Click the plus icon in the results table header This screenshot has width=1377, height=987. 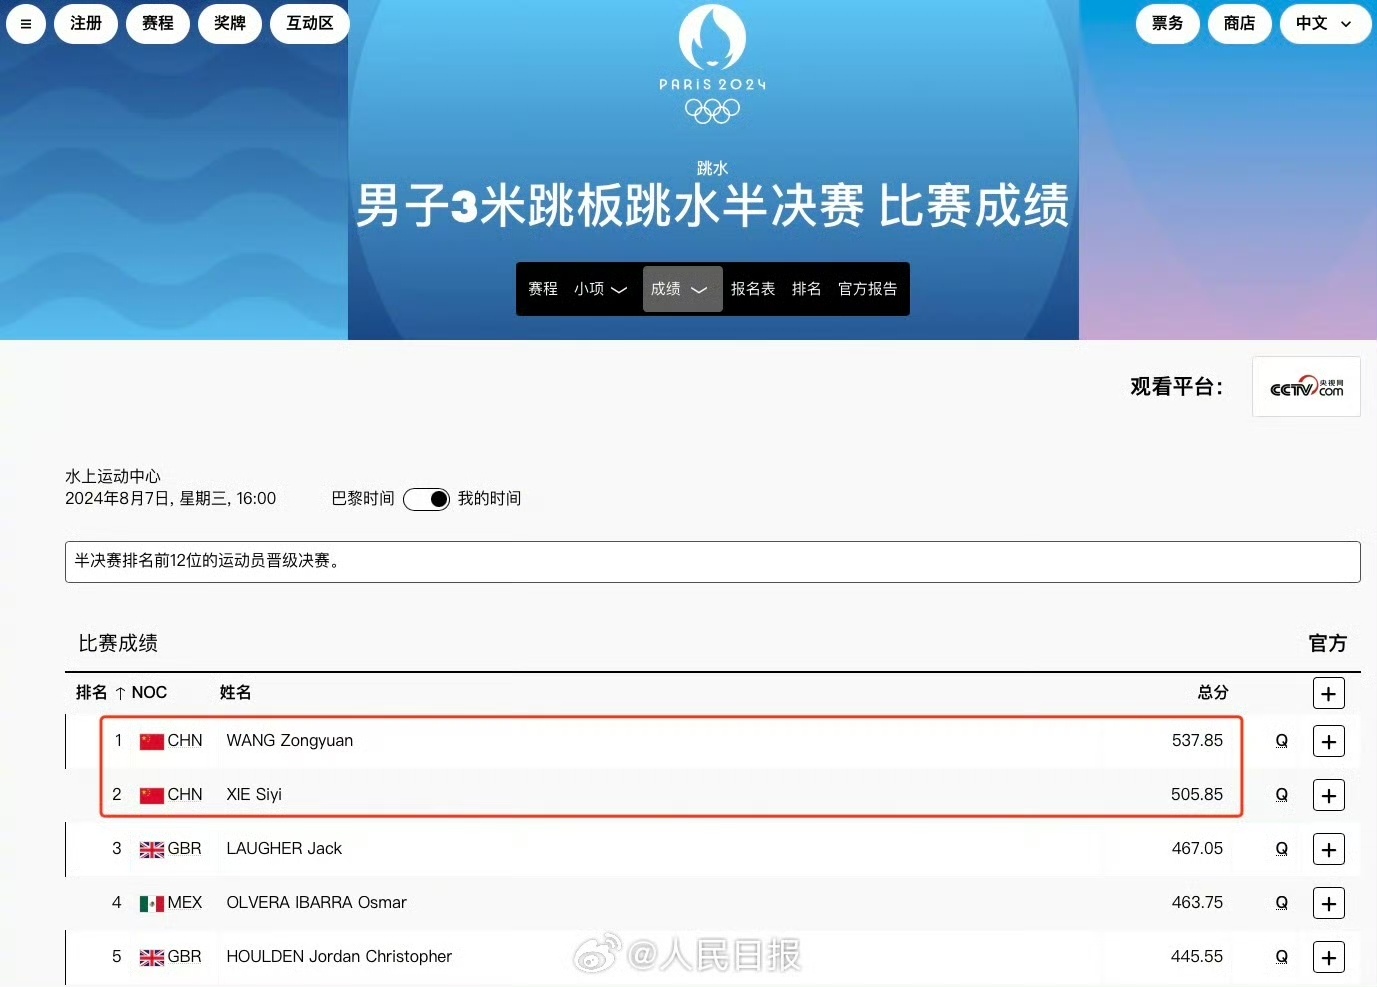[1328, 693]
